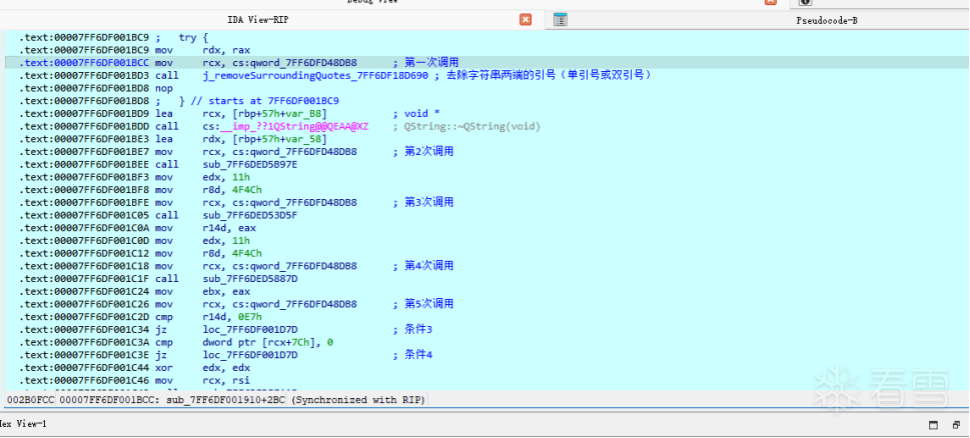Open the Pseudocode-B tab
Viewport: 970px width, 438px height.
click(x=826, y=20)
